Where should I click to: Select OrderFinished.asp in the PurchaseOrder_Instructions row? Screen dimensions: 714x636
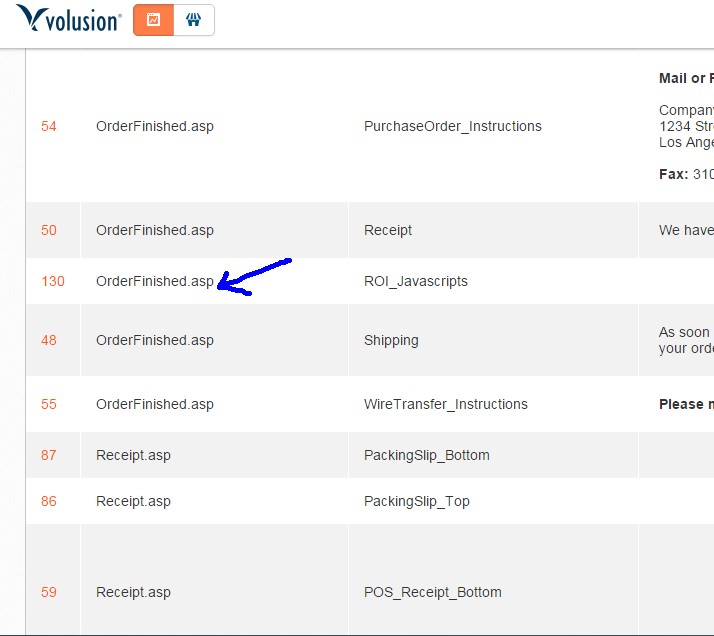tap(155, 126)
